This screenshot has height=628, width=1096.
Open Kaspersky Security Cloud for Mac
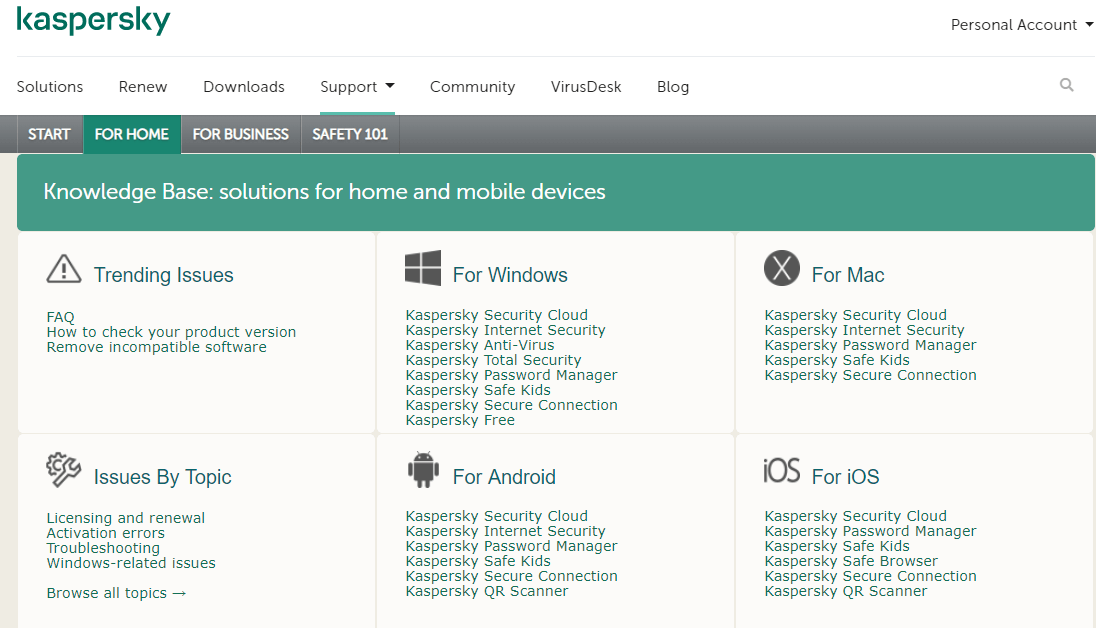856,315
